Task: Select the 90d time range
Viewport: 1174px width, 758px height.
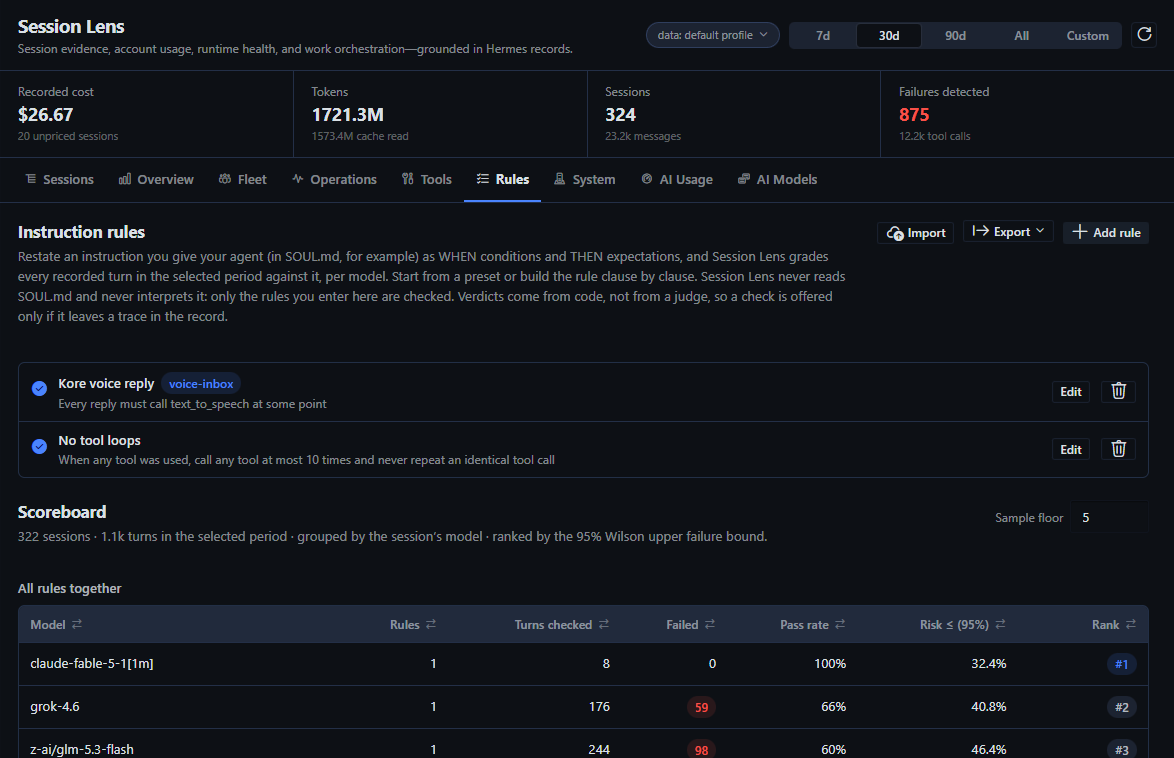Action: [955, 35]
